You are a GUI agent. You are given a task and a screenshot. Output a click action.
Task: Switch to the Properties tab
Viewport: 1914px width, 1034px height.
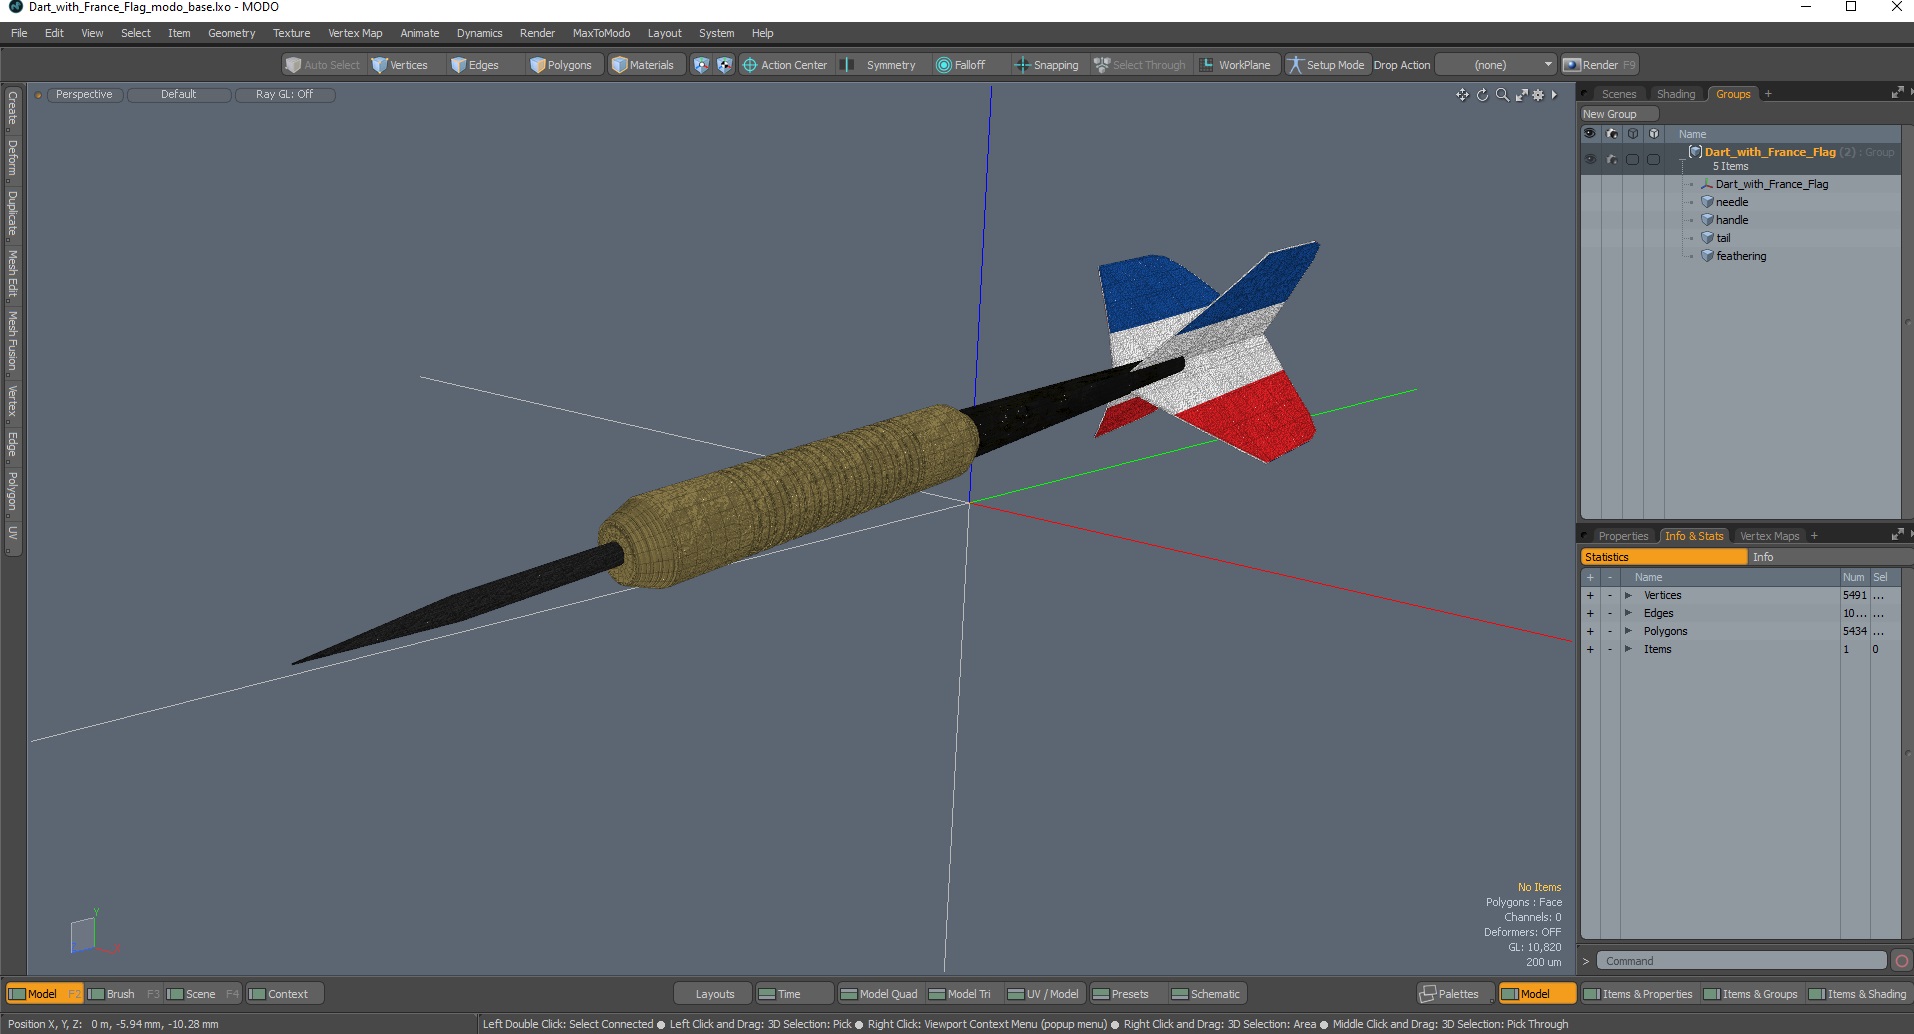click(1622, 536)
